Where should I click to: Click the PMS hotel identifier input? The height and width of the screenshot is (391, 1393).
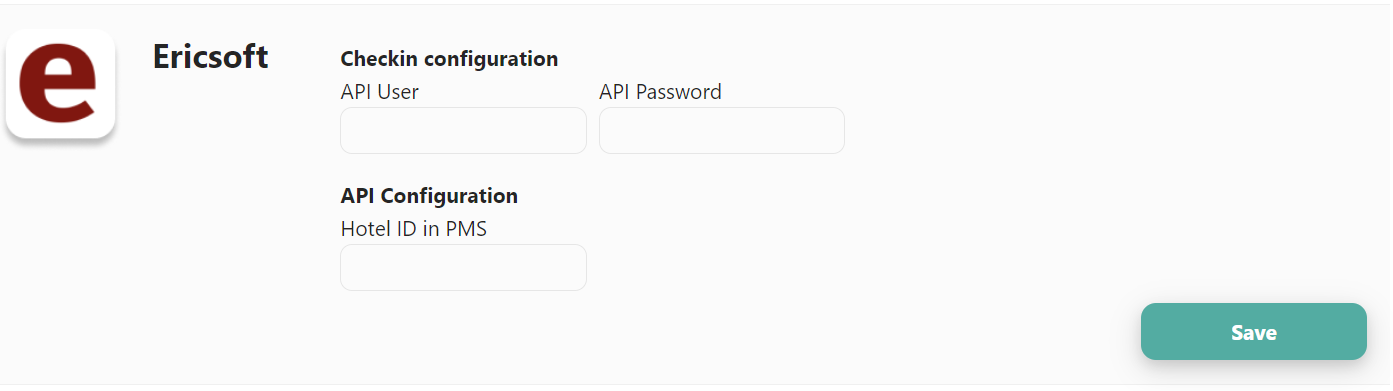coord(463,268)
